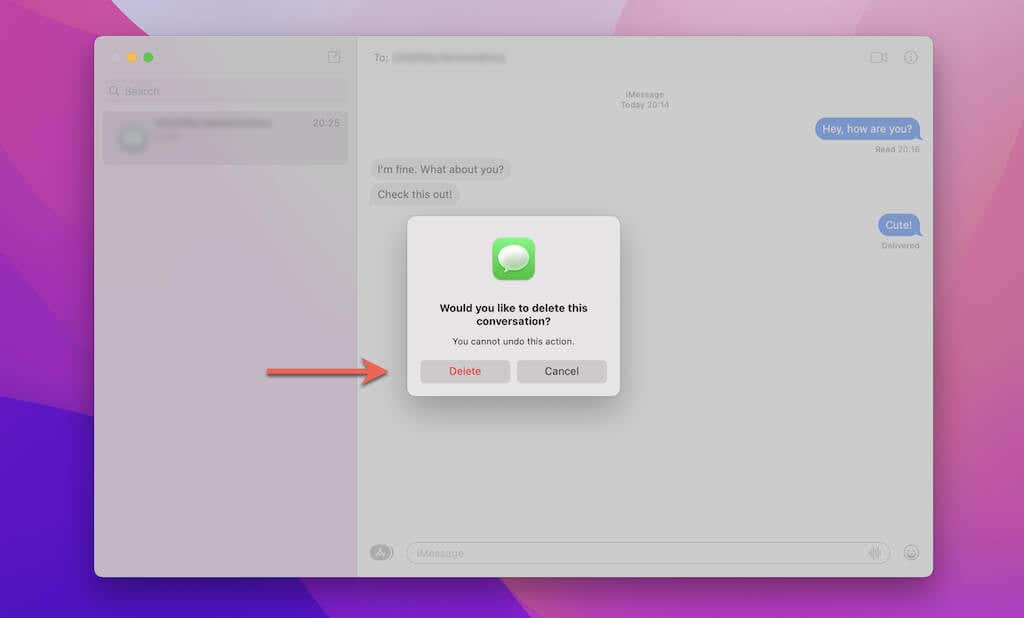Click the "Today 20:14" timestamp header
1024x618 pixels.
pyautogui.click(x=645, y=105)
